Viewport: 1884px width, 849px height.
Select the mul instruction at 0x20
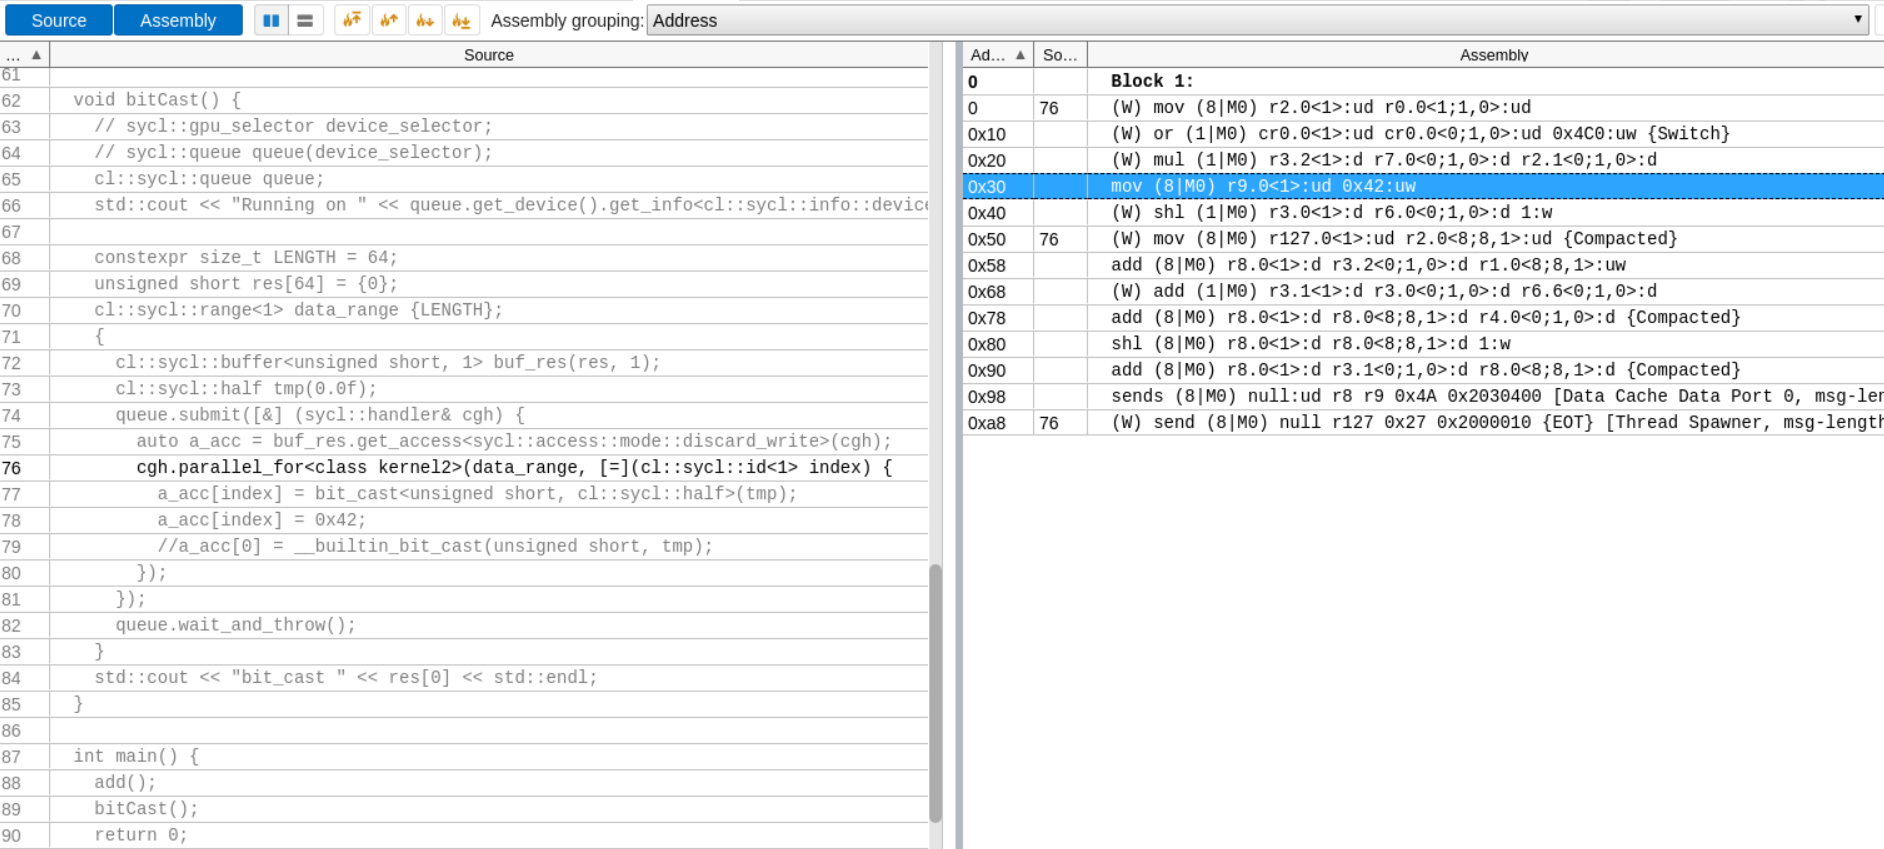point(1423,160)
